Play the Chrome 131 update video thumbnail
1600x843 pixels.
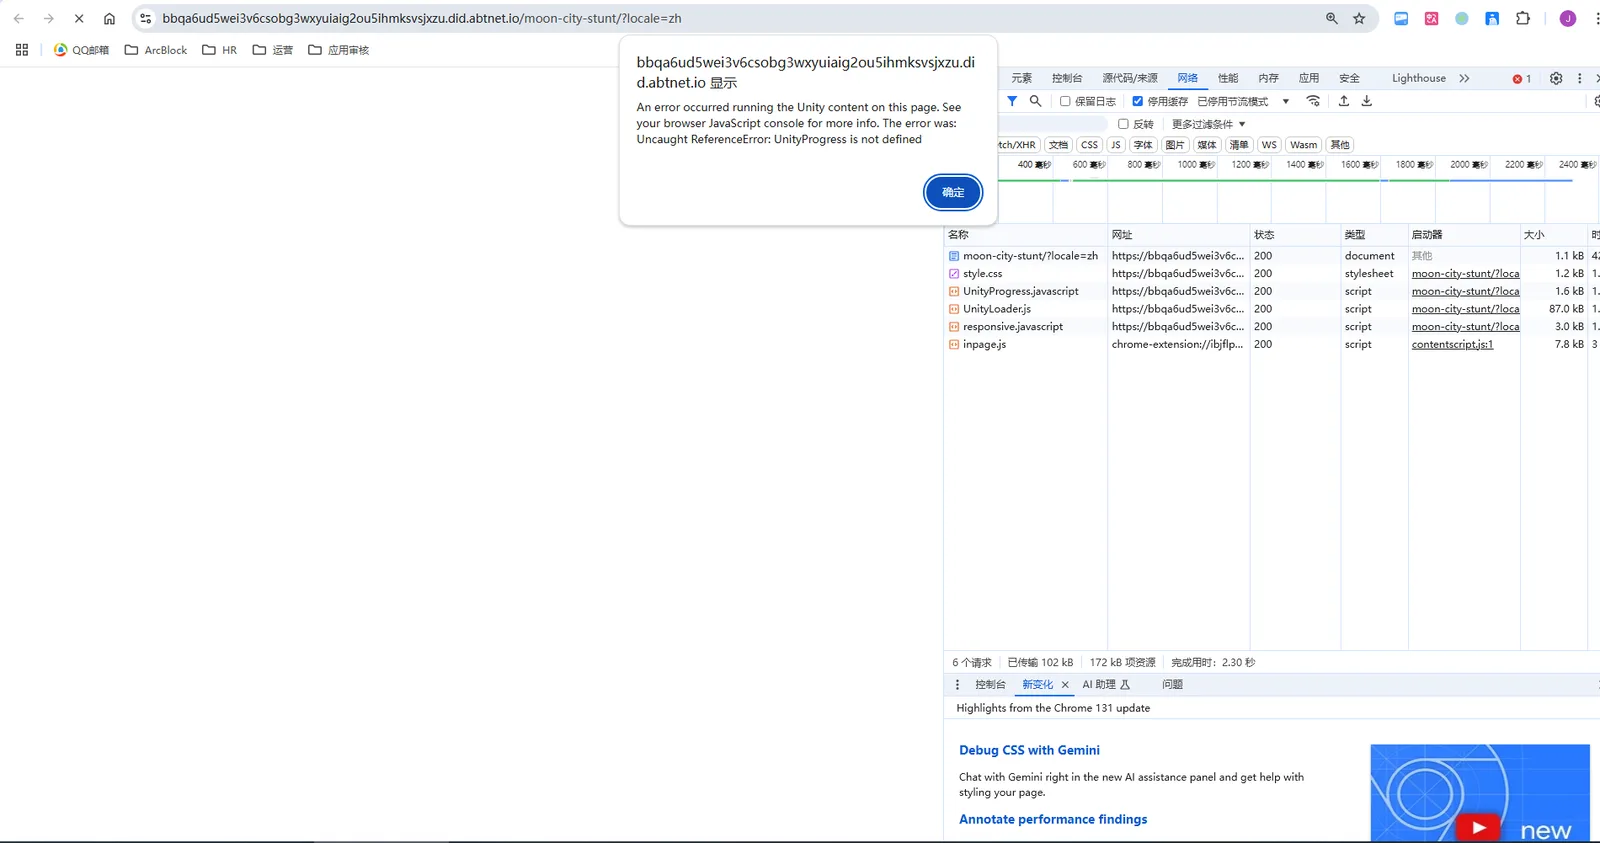1479,827
